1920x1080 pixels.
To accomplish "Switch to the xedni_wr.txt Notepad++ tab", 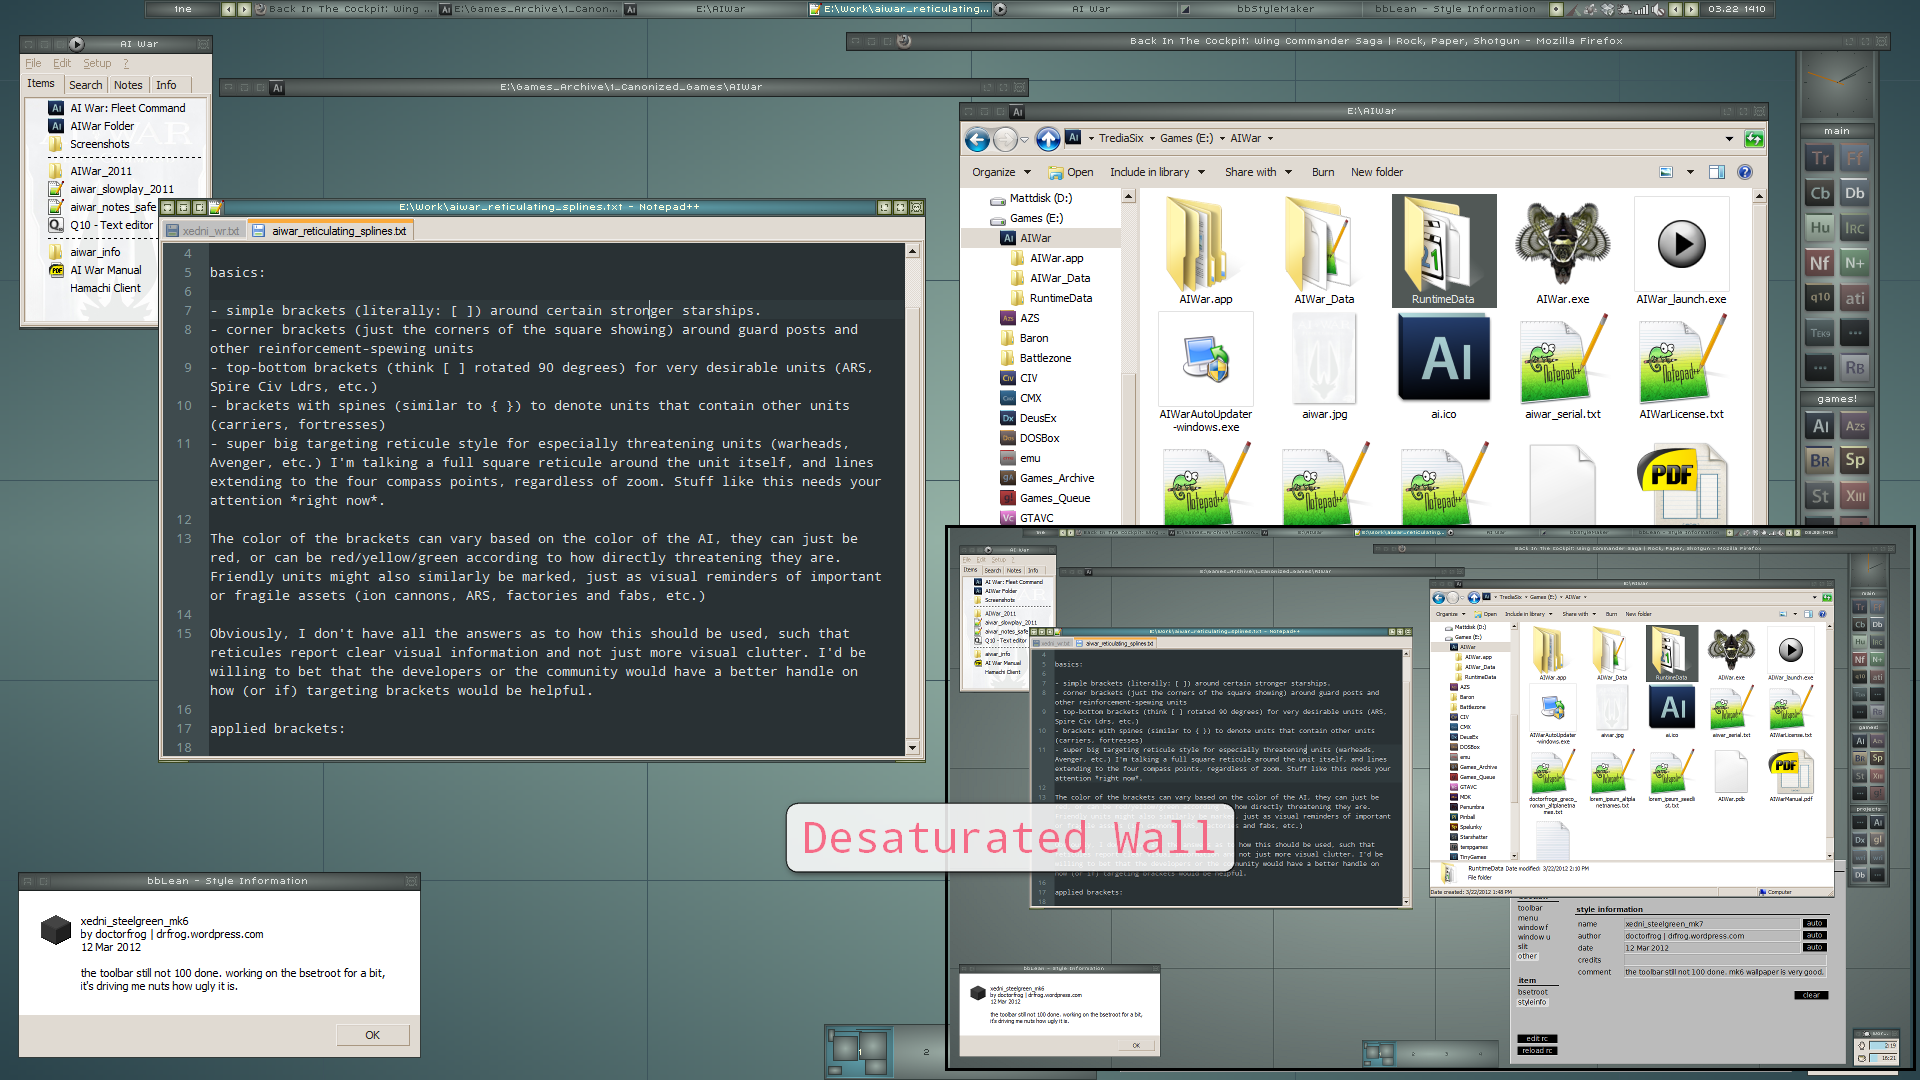I will pyautogui.click(x=207, y=231).
